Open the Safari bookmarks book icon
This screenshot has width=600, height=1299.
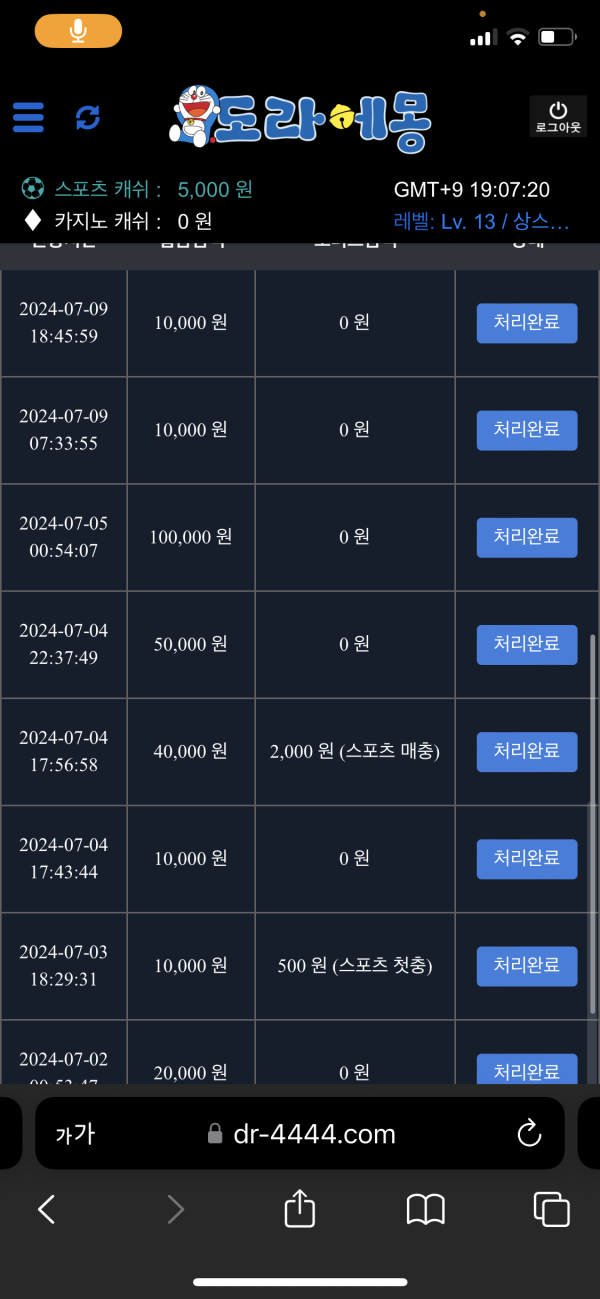tap(426, 1210)
